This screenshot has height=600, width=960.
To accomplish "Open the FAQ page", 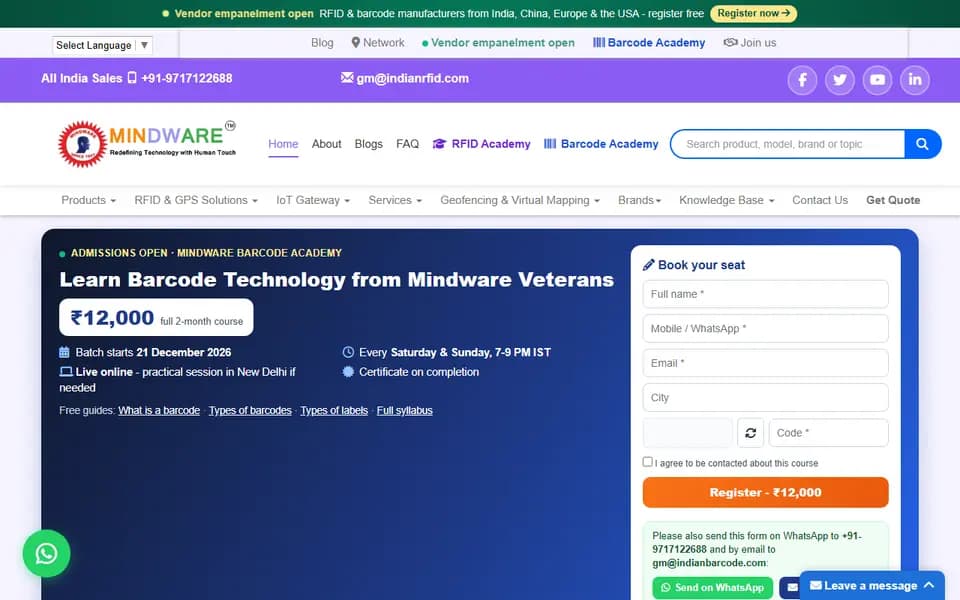I will coord(407,144).
